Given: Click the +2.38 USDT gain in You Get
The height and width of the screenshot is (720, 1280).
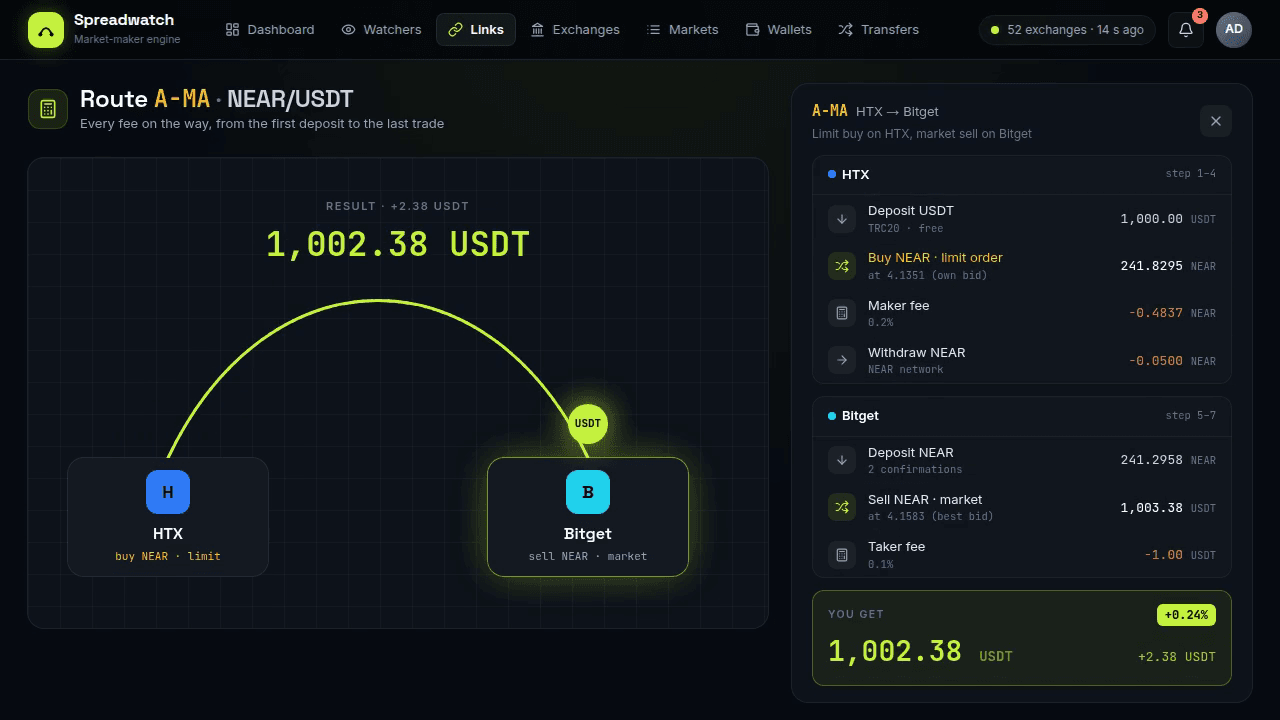Looking at the screenshot, I should click(x=1177, y=657).
